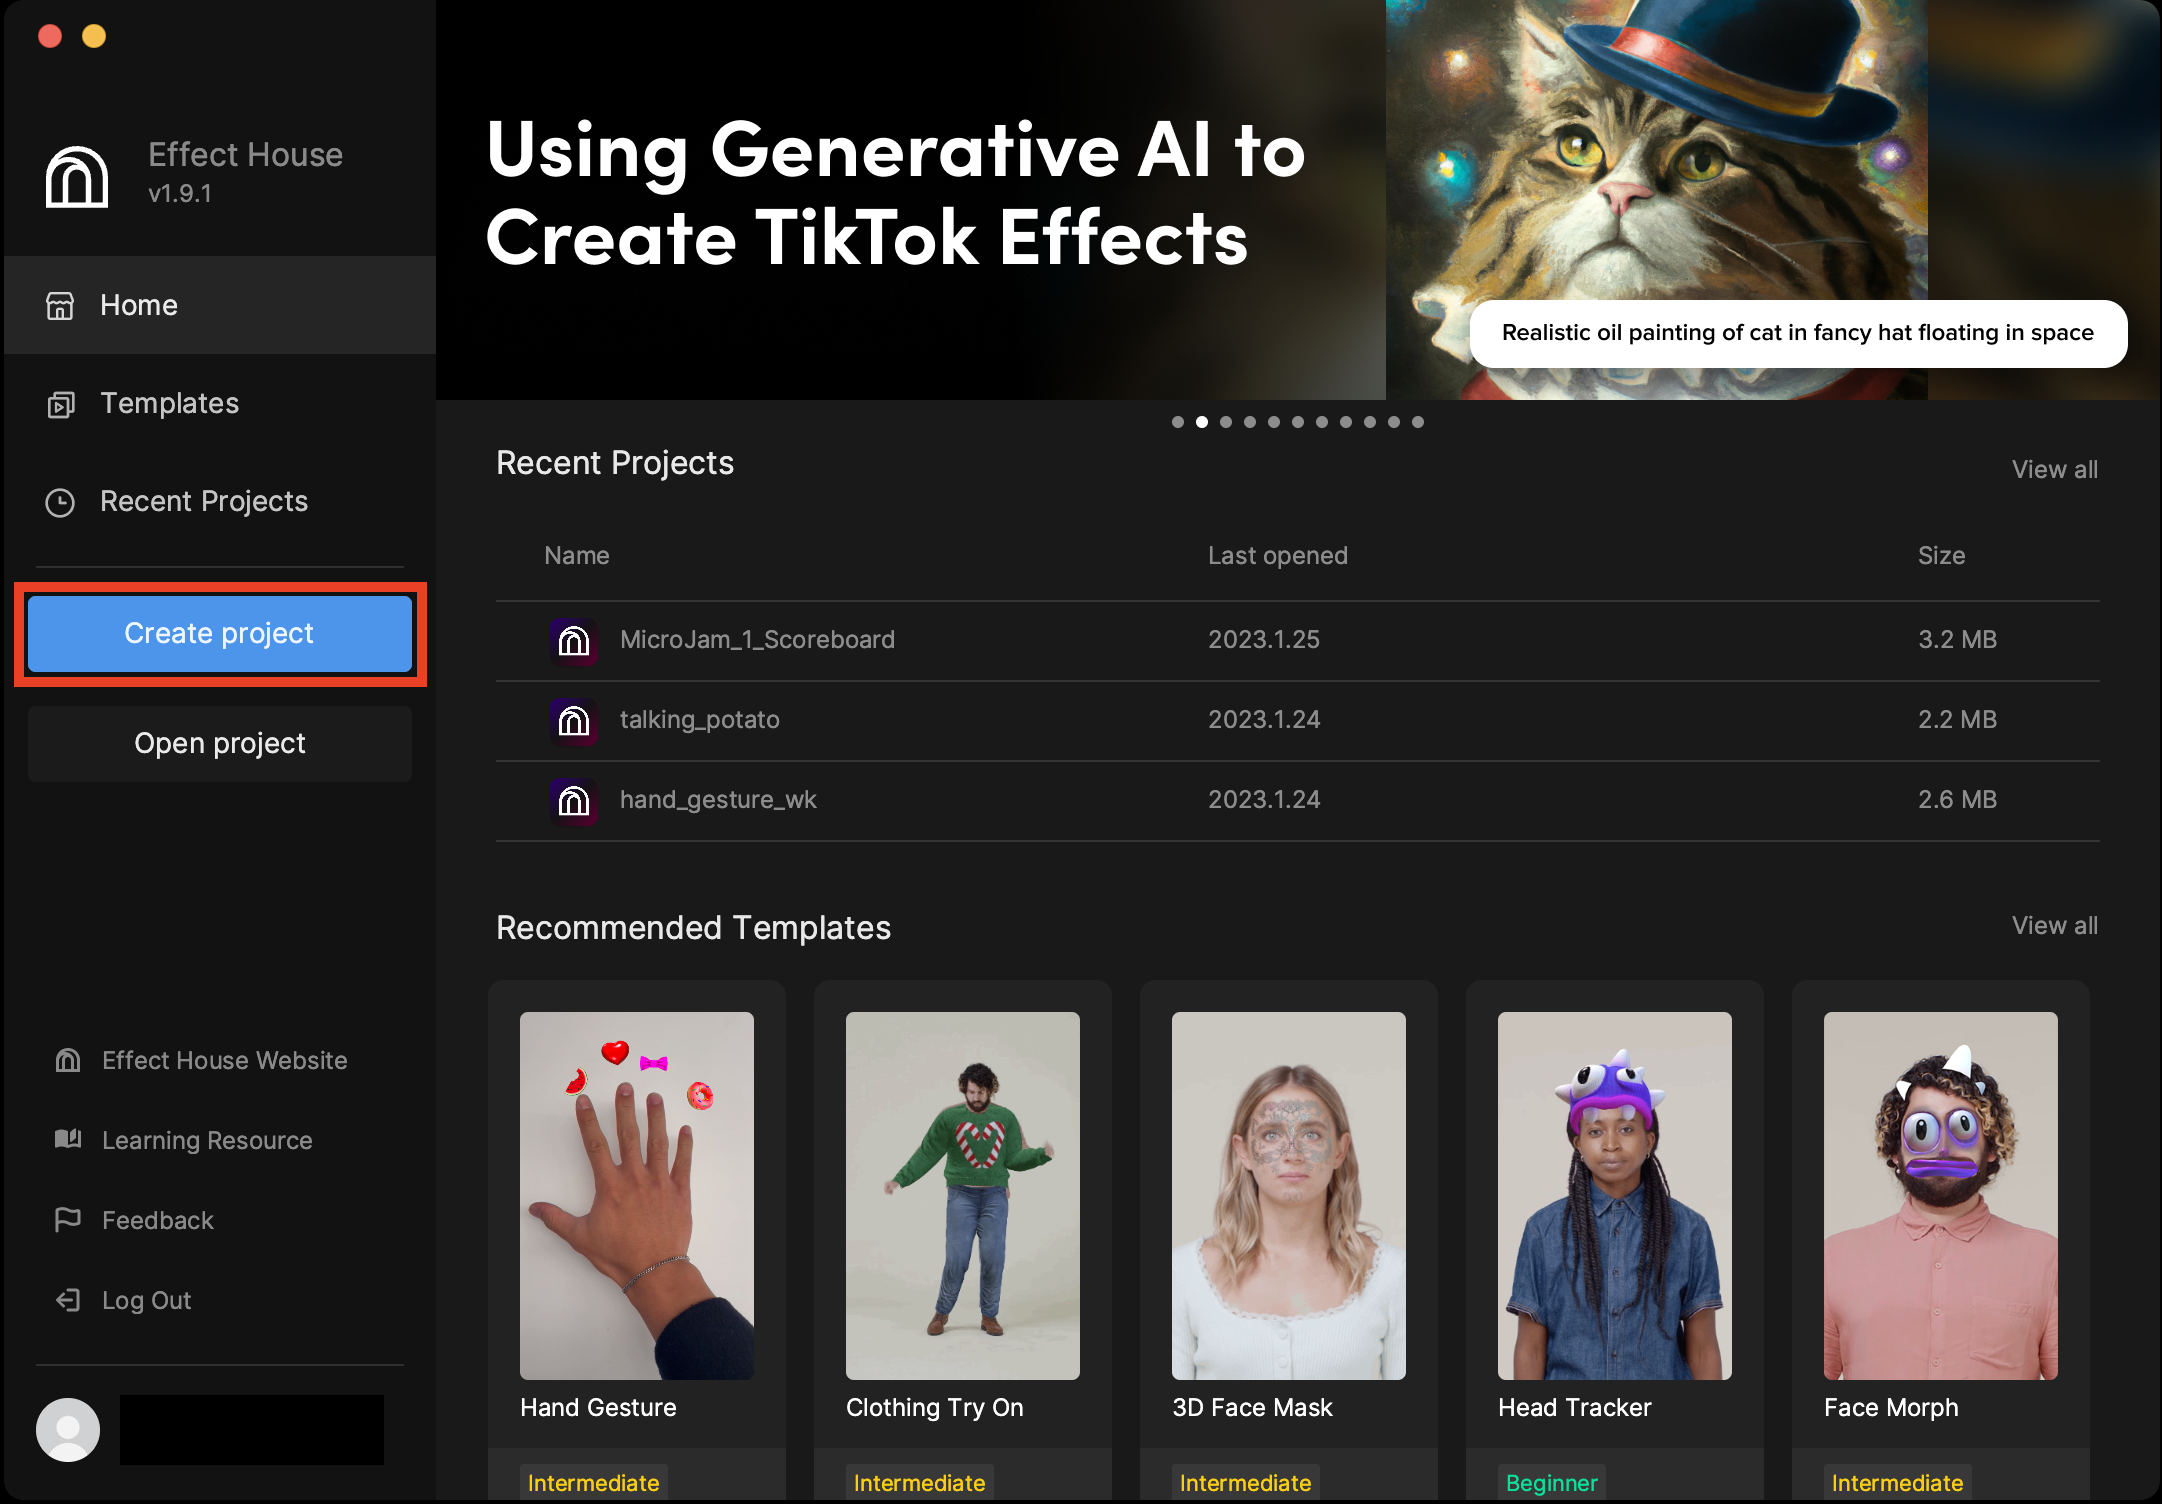Open the Feedback option
The height and width of the screenshot is (1504, 2162).
pyautogui.click(x=157, y=1220)
